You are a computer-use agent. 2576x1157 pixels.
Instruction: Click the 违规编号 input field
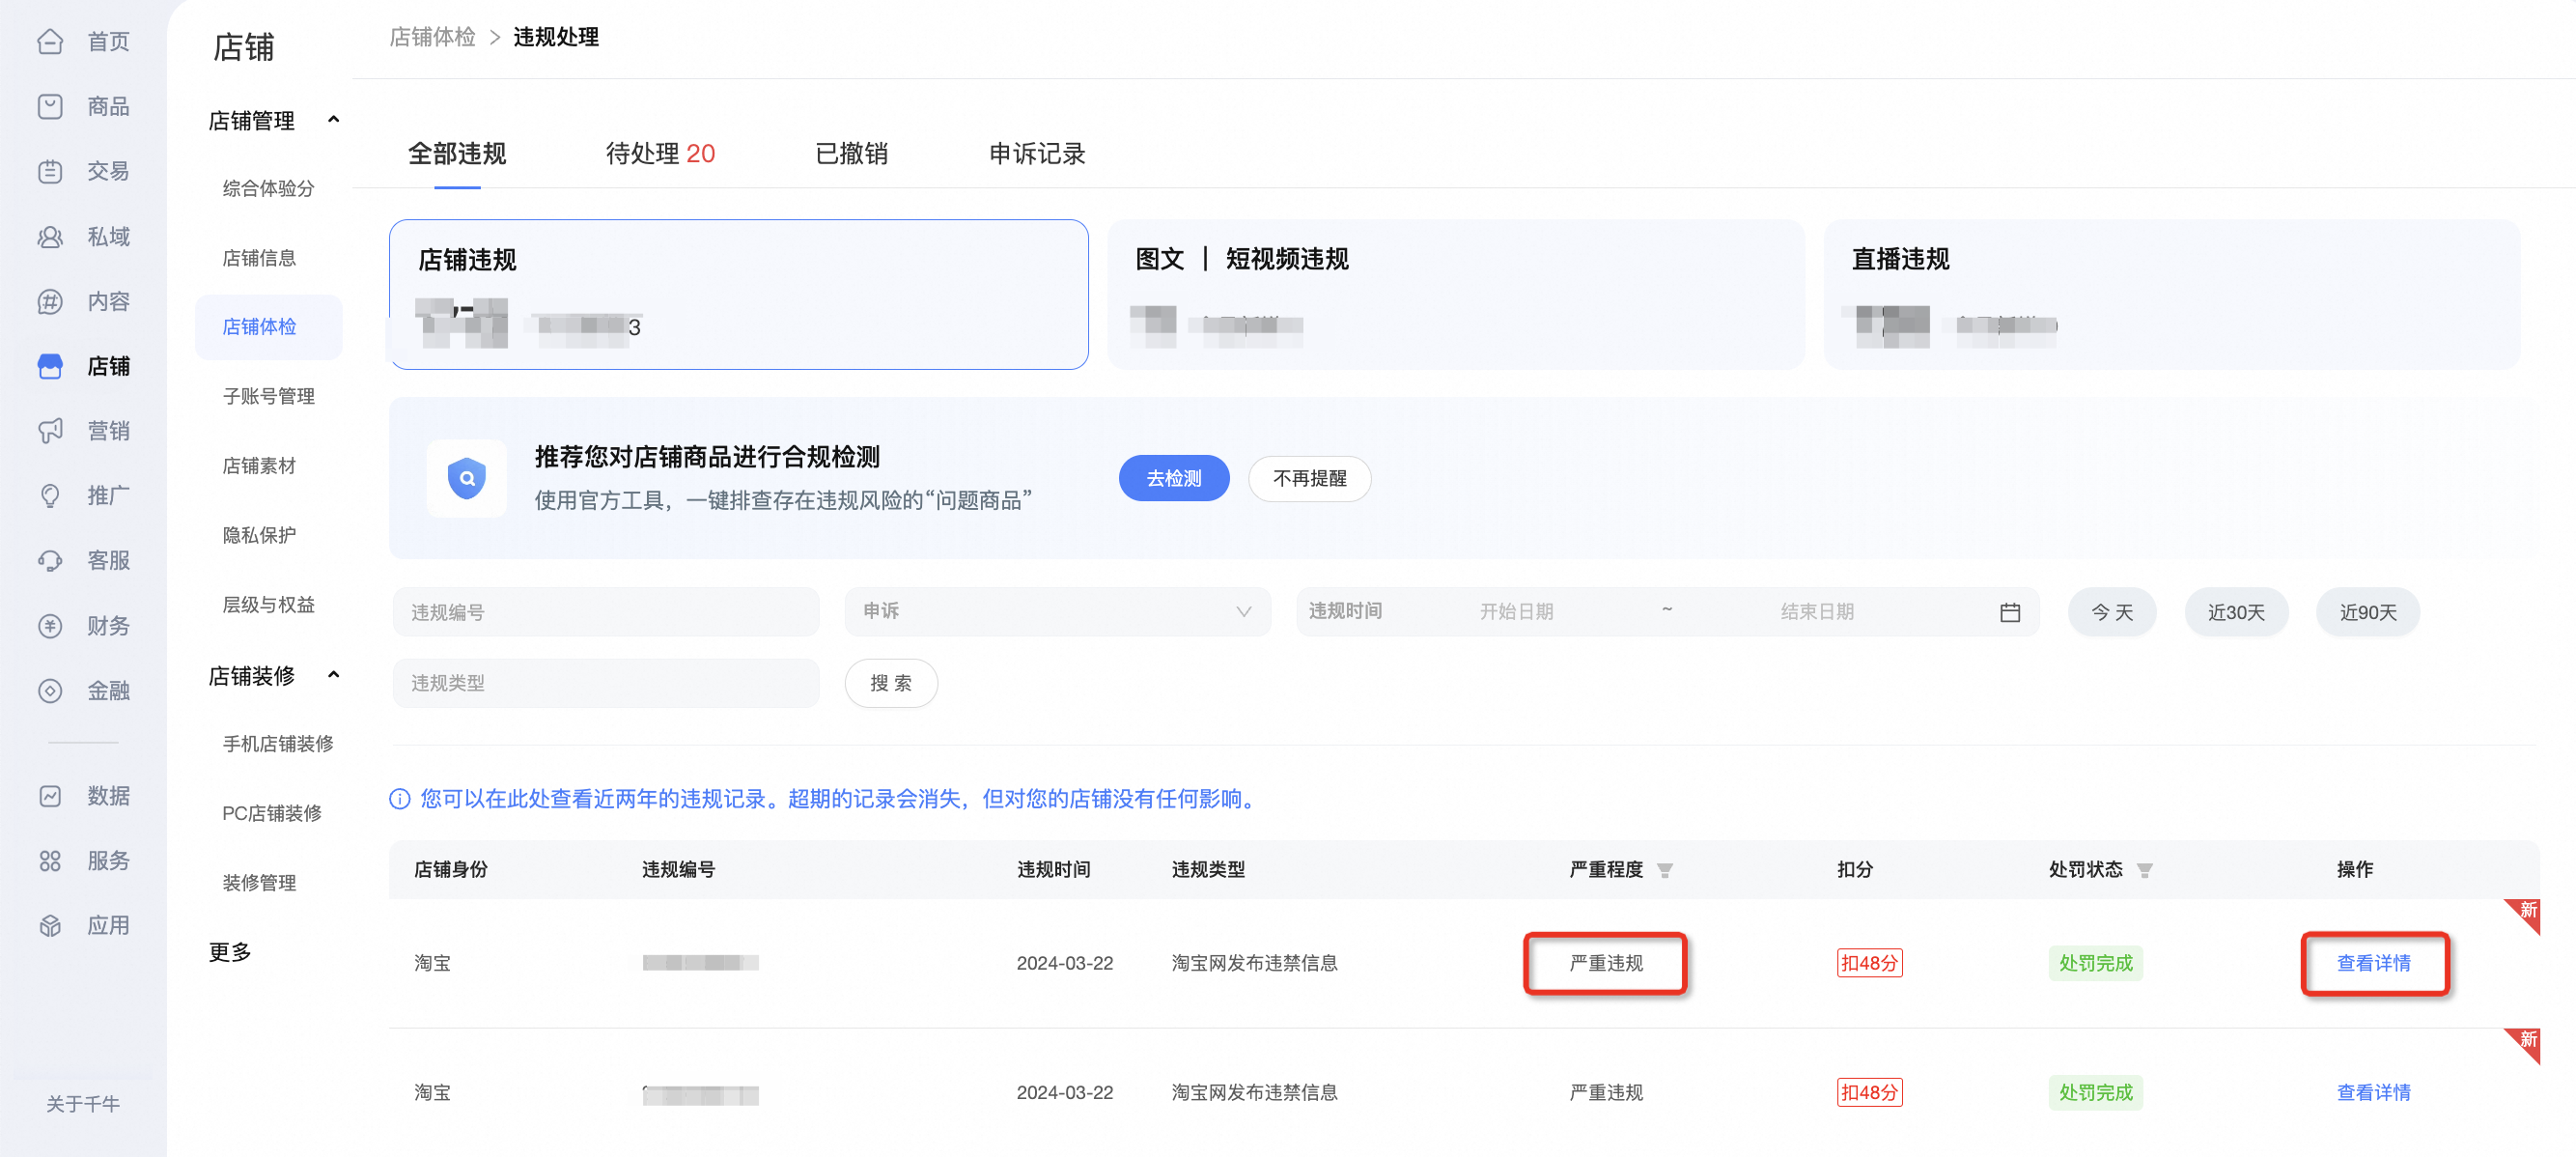pos(606,611)
